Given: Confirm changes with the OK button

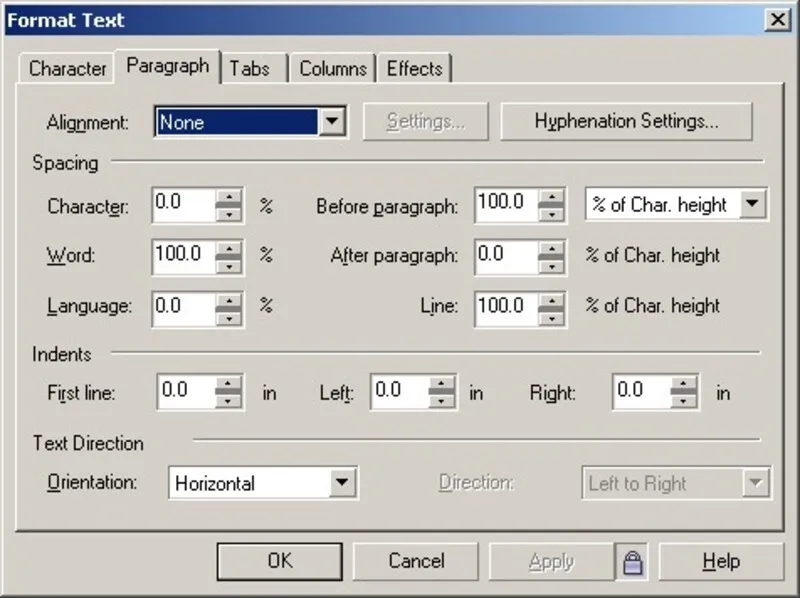Looking at the screenshot, I should point(279,561).
